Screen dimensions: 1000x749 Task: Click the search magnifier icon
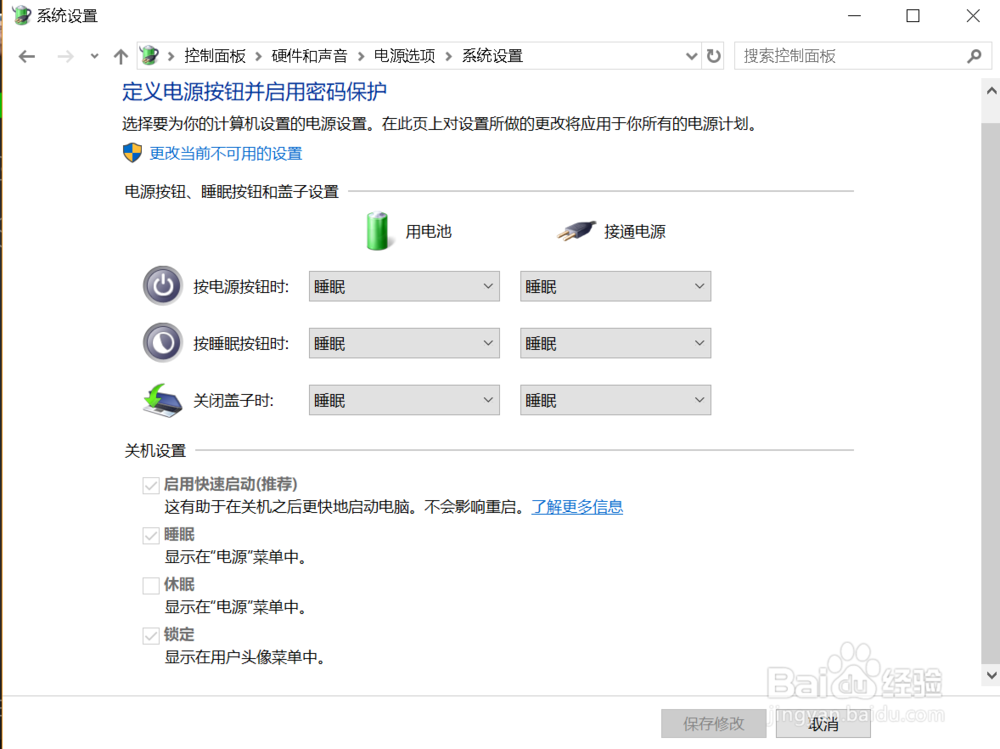[974, 56]
